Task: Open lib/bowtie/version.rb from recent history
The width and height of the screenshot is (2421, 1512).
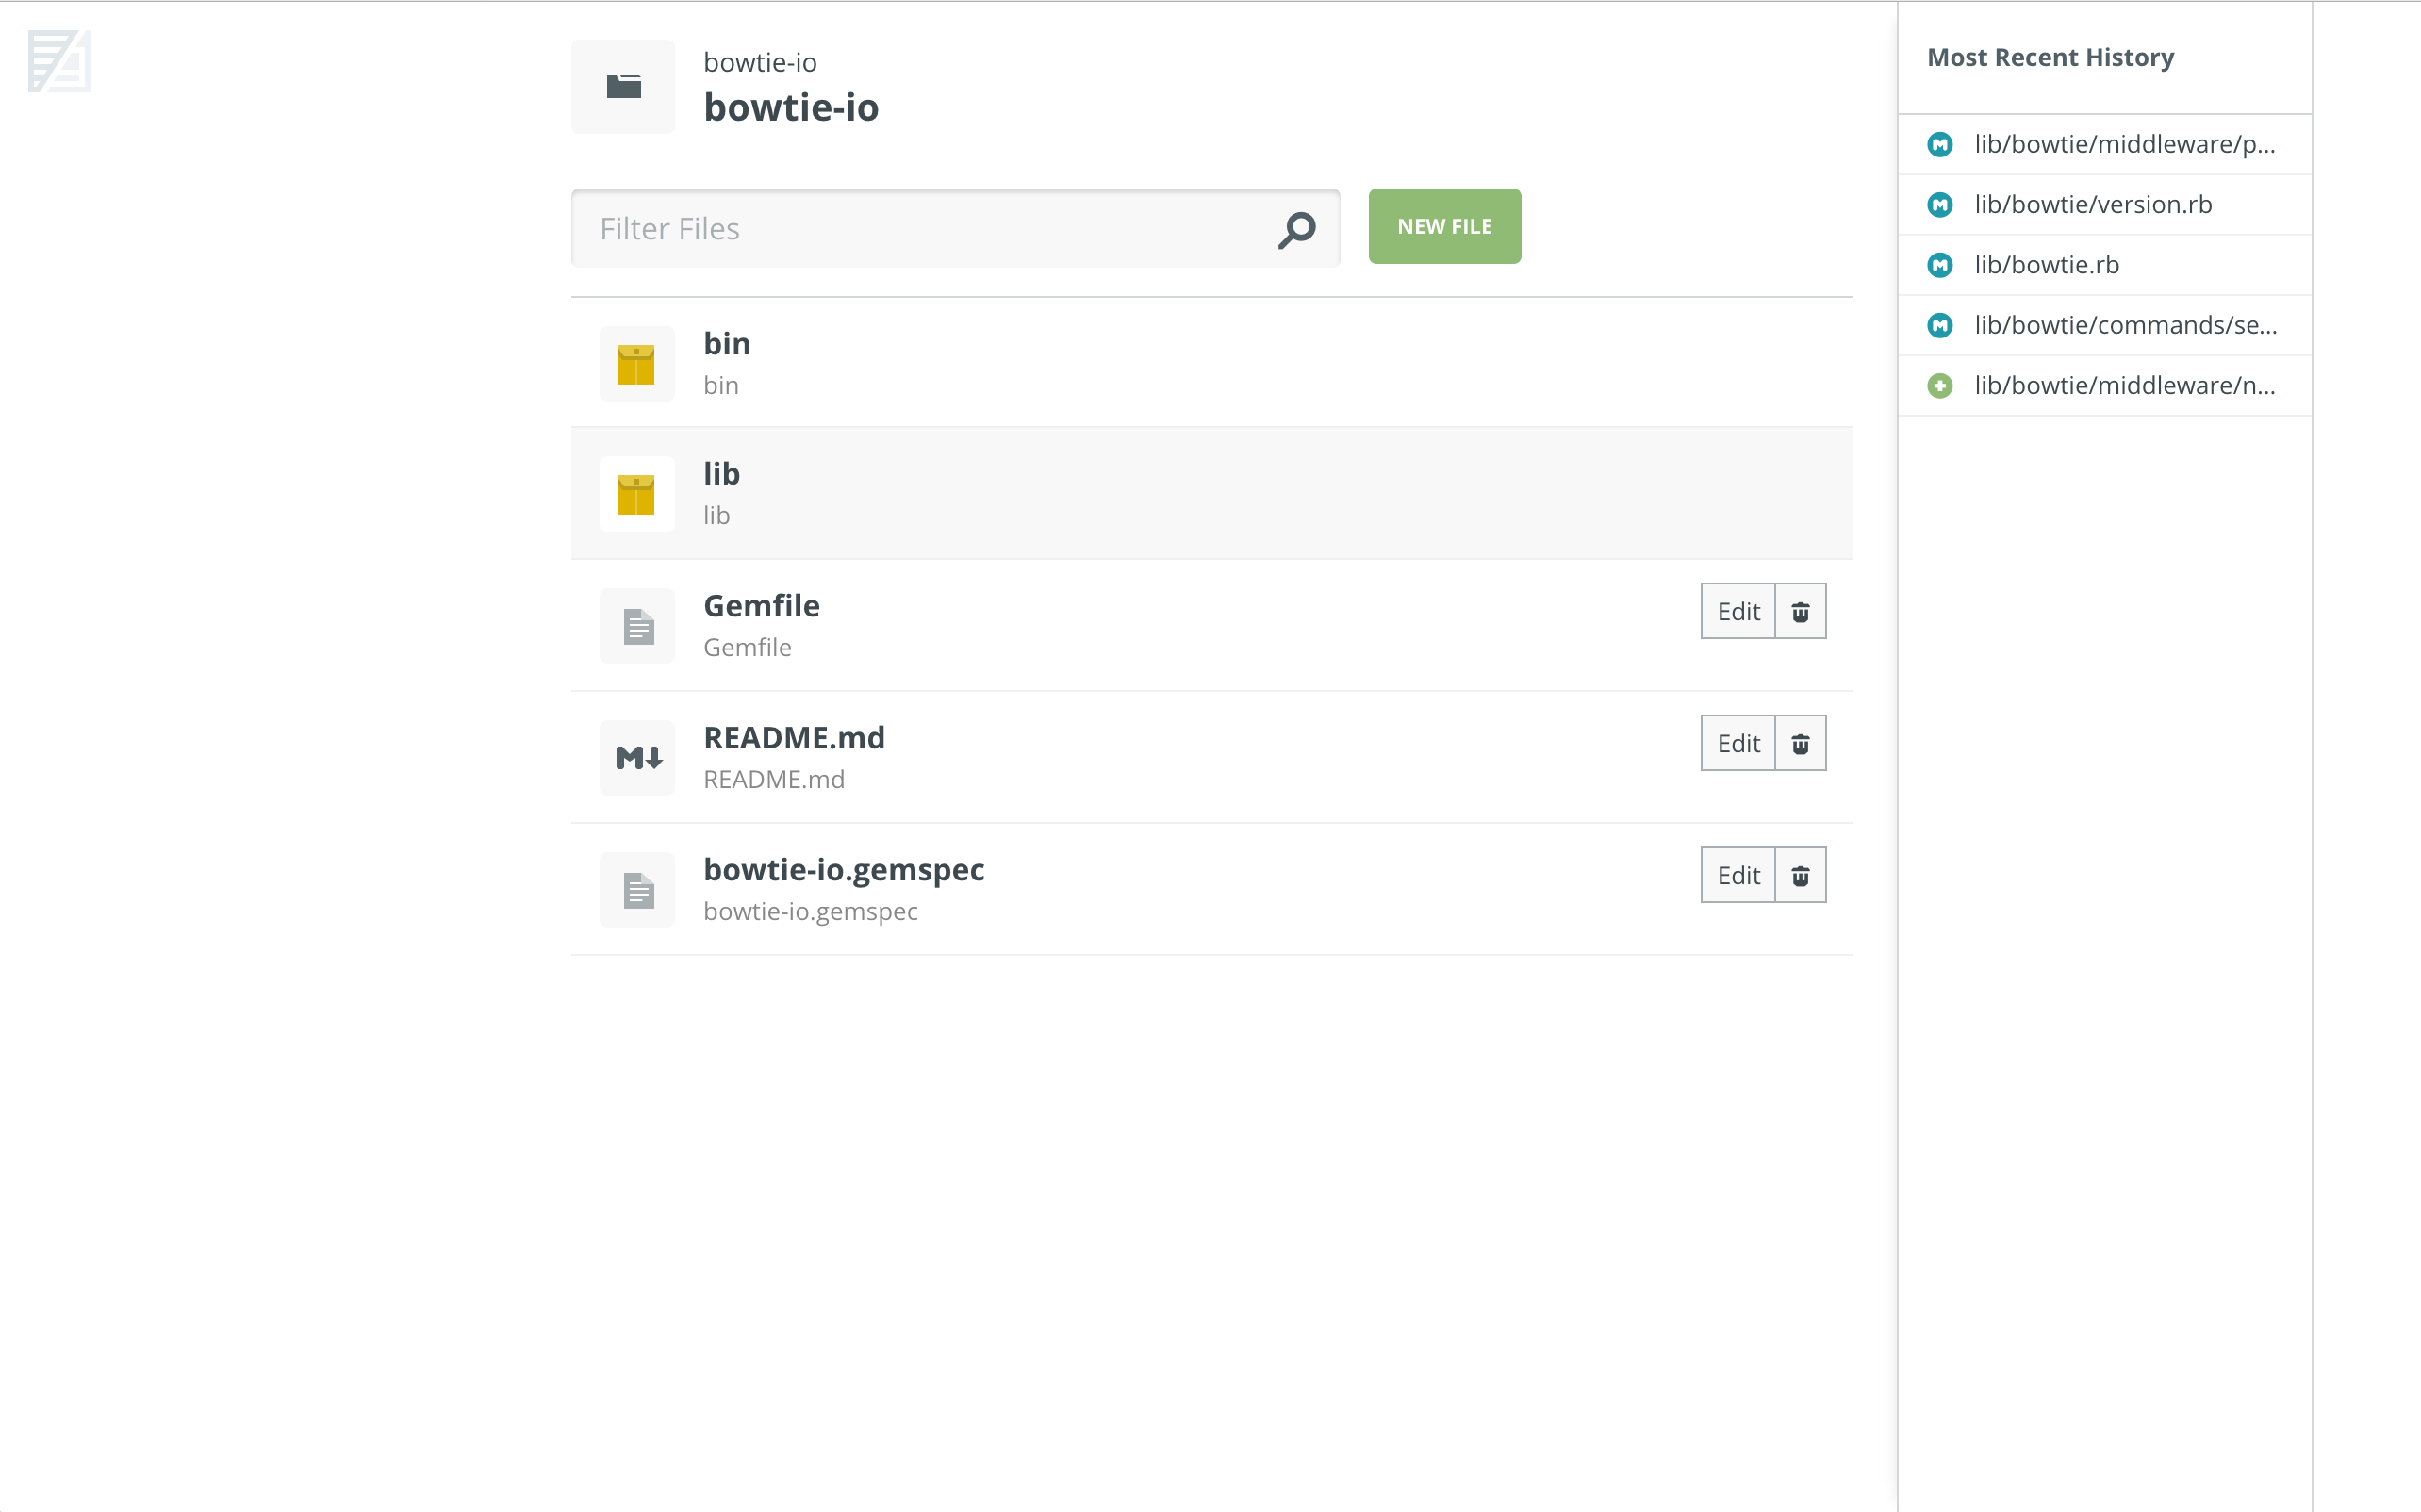Action: [x=2090, y=204]
